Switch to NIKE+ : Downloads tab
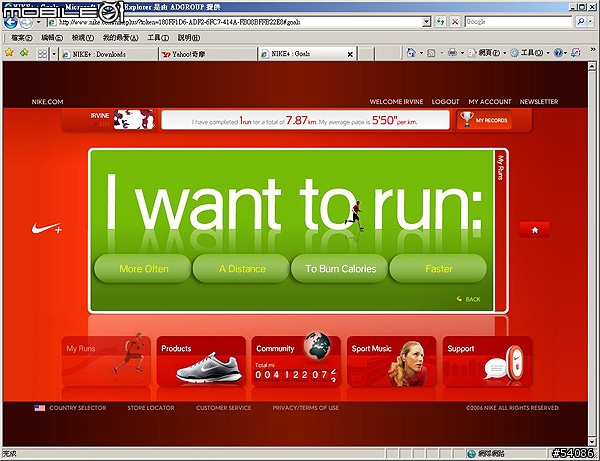Image resolution: width=600 pixels, height=461 pixels. [109, 54]
